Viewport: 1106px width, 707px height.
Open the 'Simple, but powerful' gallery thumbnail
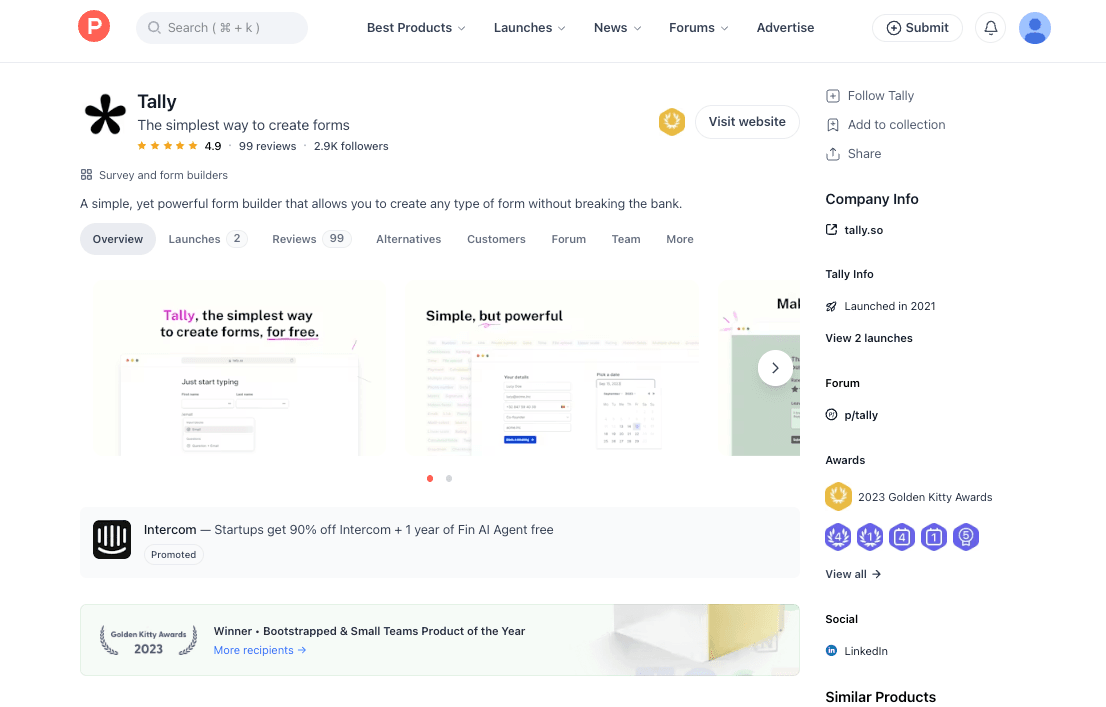[x=554, y=369]
